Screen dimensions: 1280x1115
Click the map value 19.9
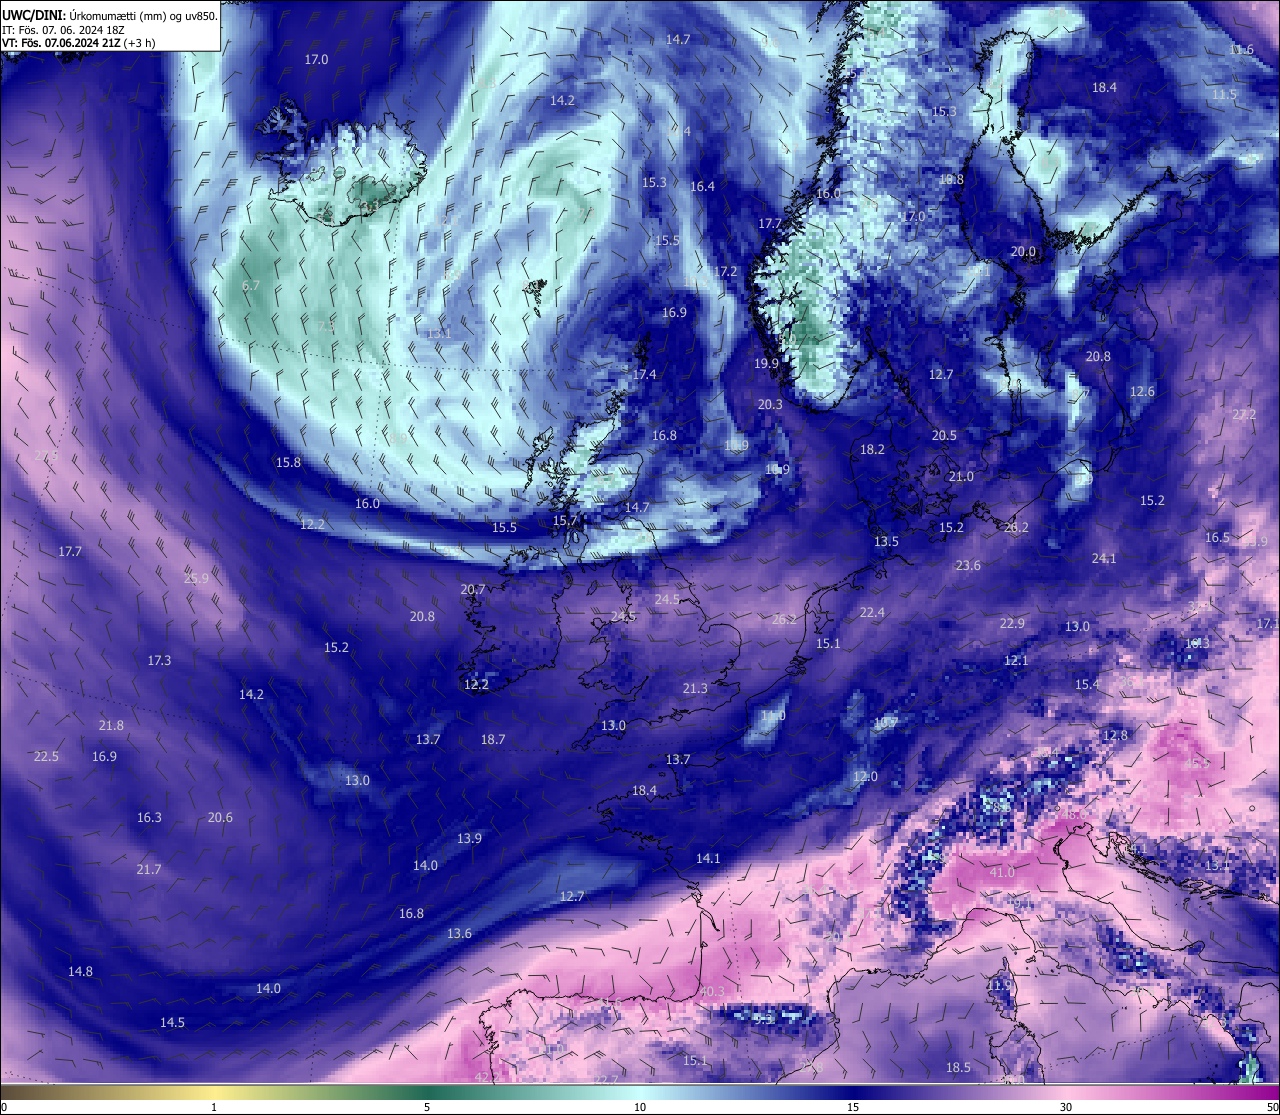(x=766, y=363)
